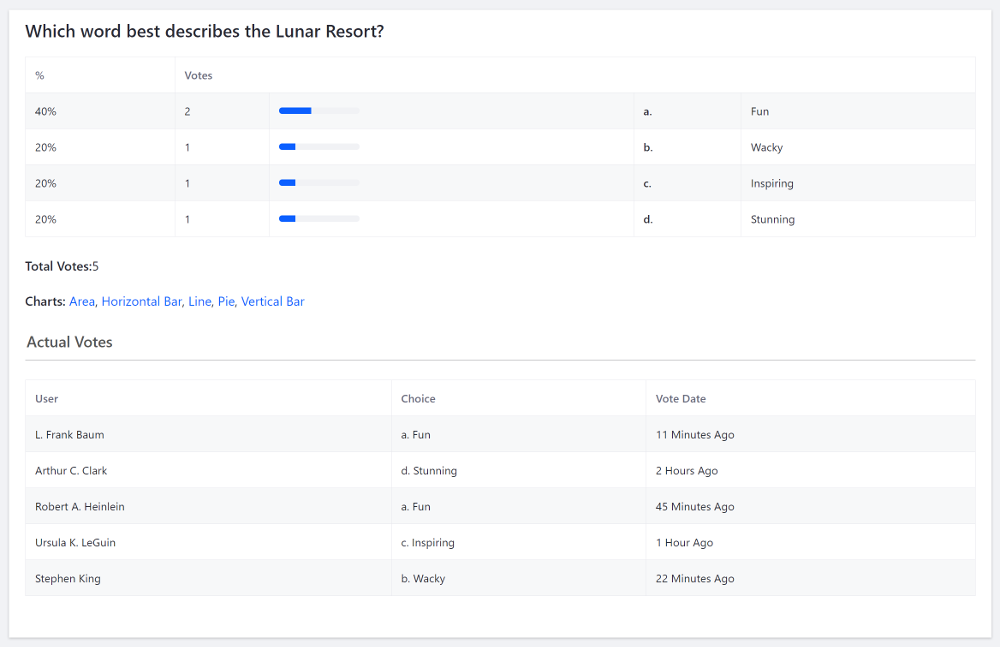This screenshot has height=647, width=1000.
Task: Click the progress bar for Wacky
Action: click(319, 147)
